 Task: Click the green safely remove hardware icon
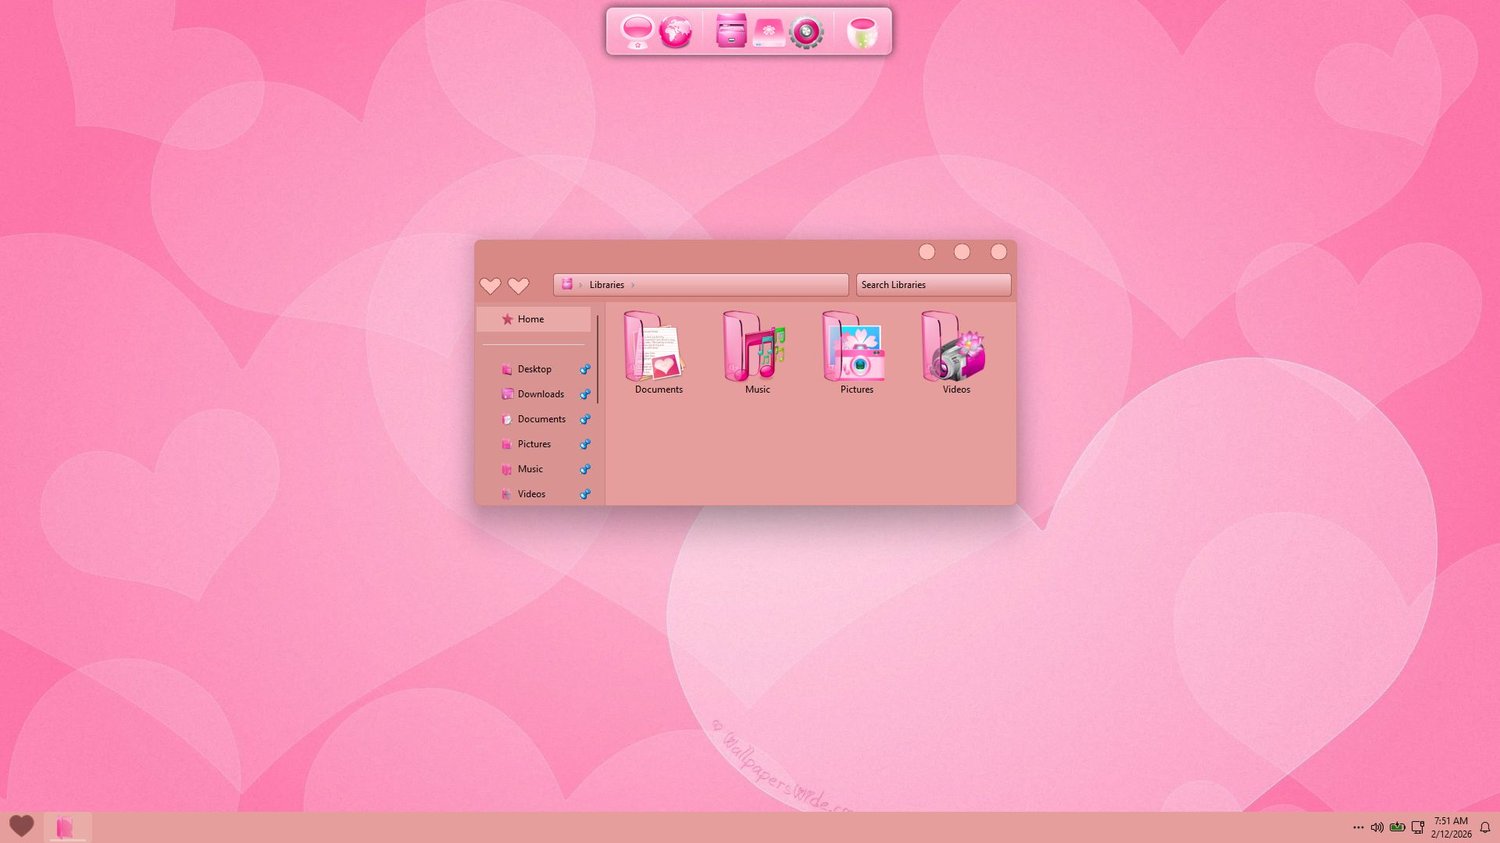tap(1397, 828)
